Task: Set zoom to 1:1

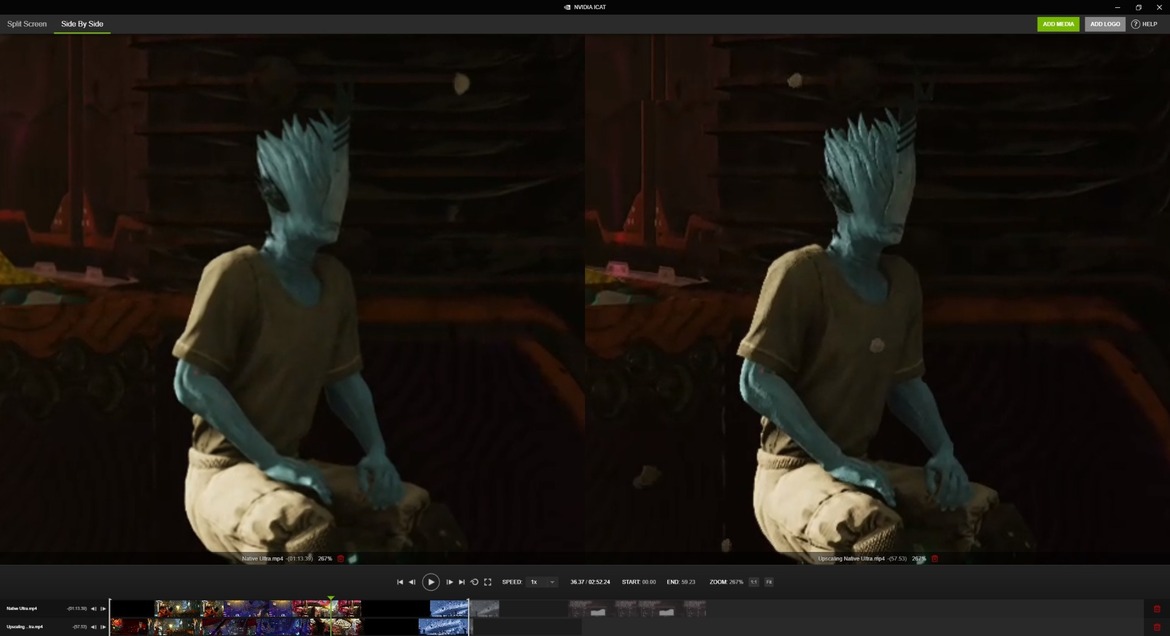Action: [x=754, y=582]
